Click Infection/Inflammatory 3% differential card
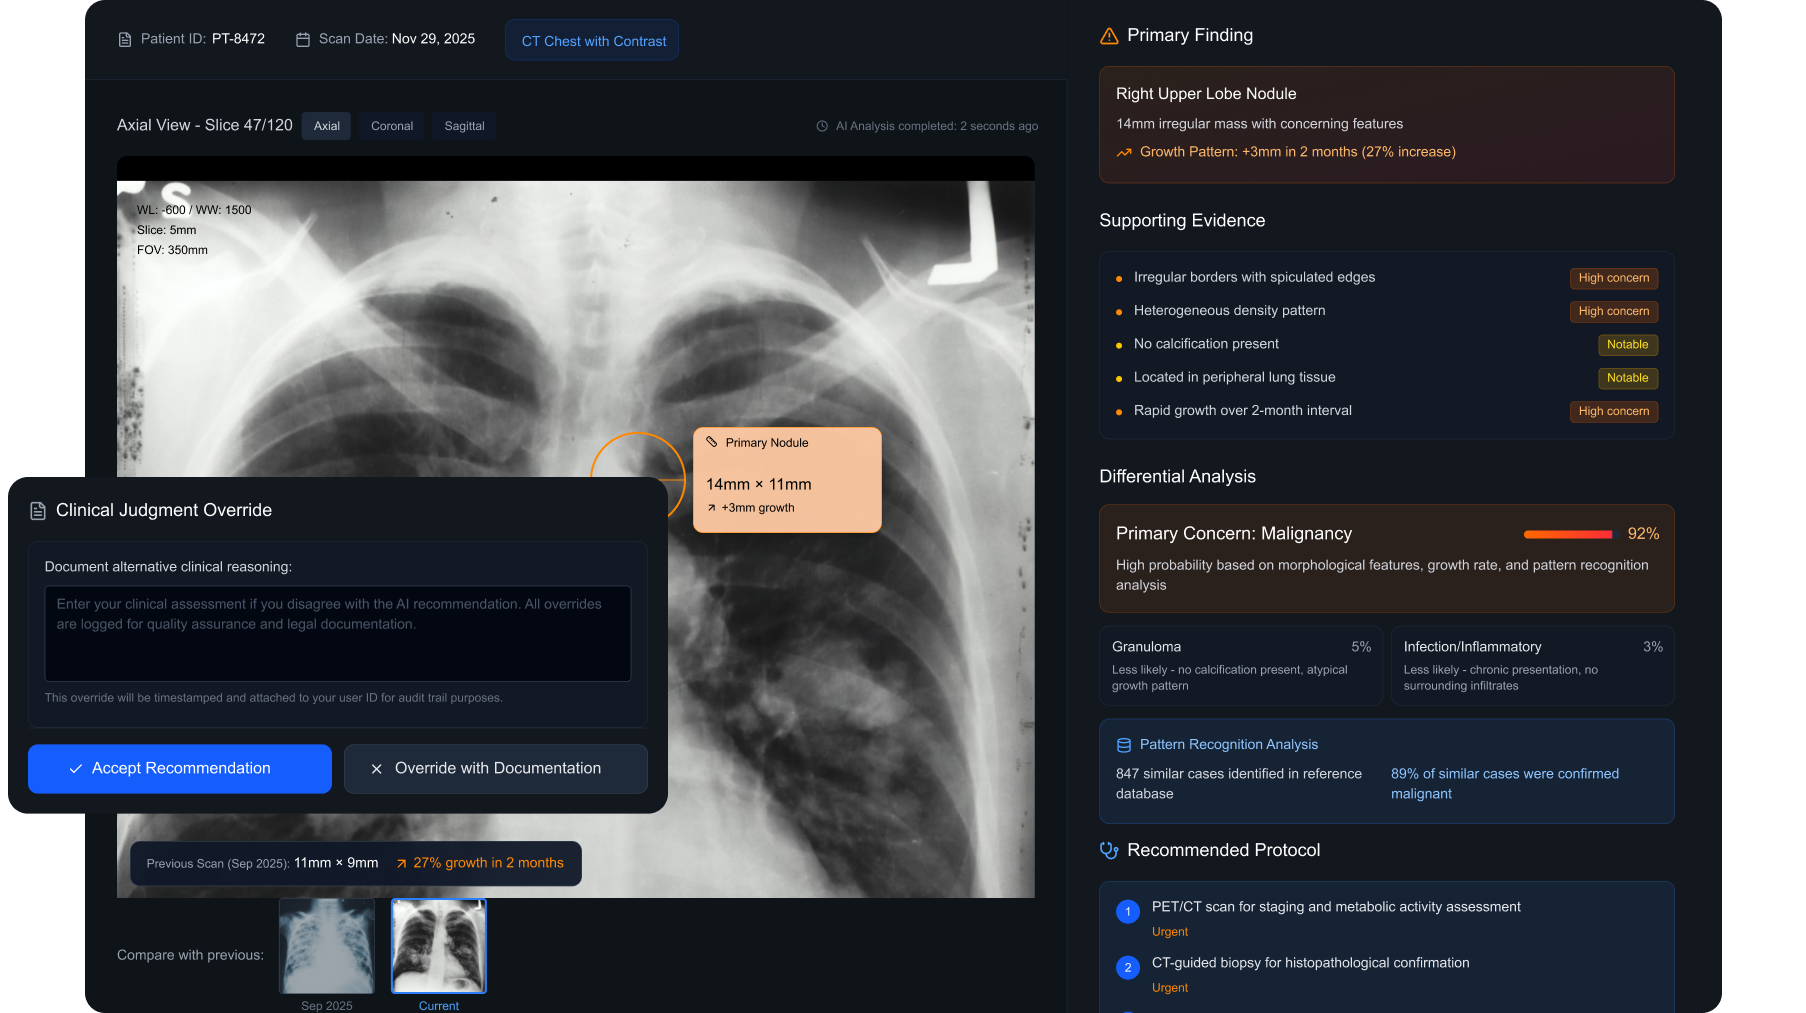Viewport: 1806px width, 1013px height. point(1533,666)
